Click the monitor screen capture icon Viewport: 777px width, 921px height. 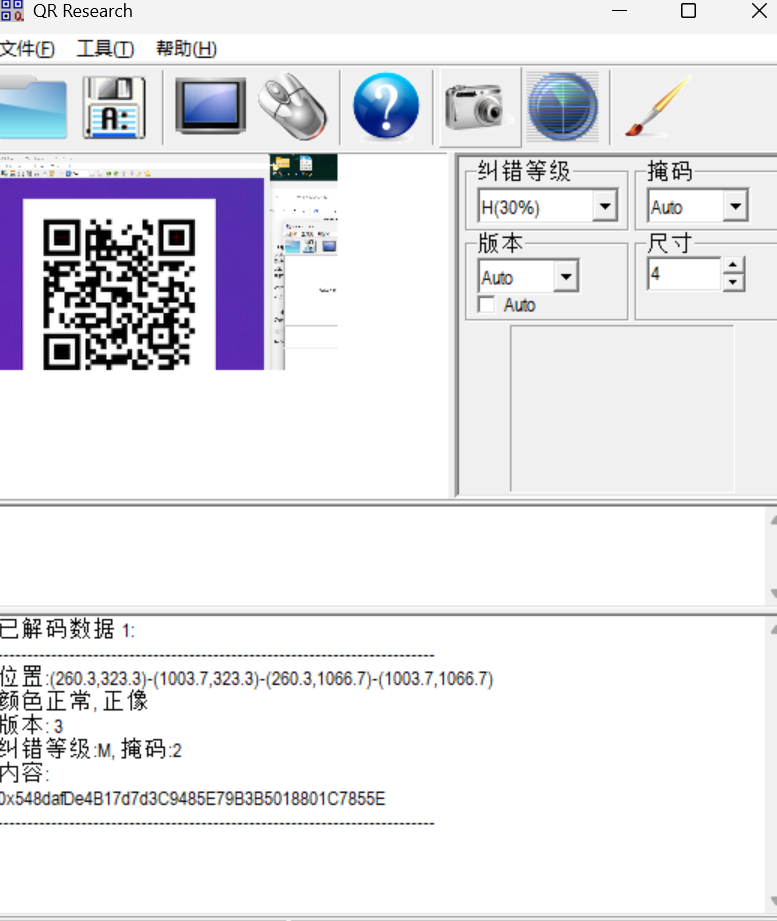click(210, 106)
